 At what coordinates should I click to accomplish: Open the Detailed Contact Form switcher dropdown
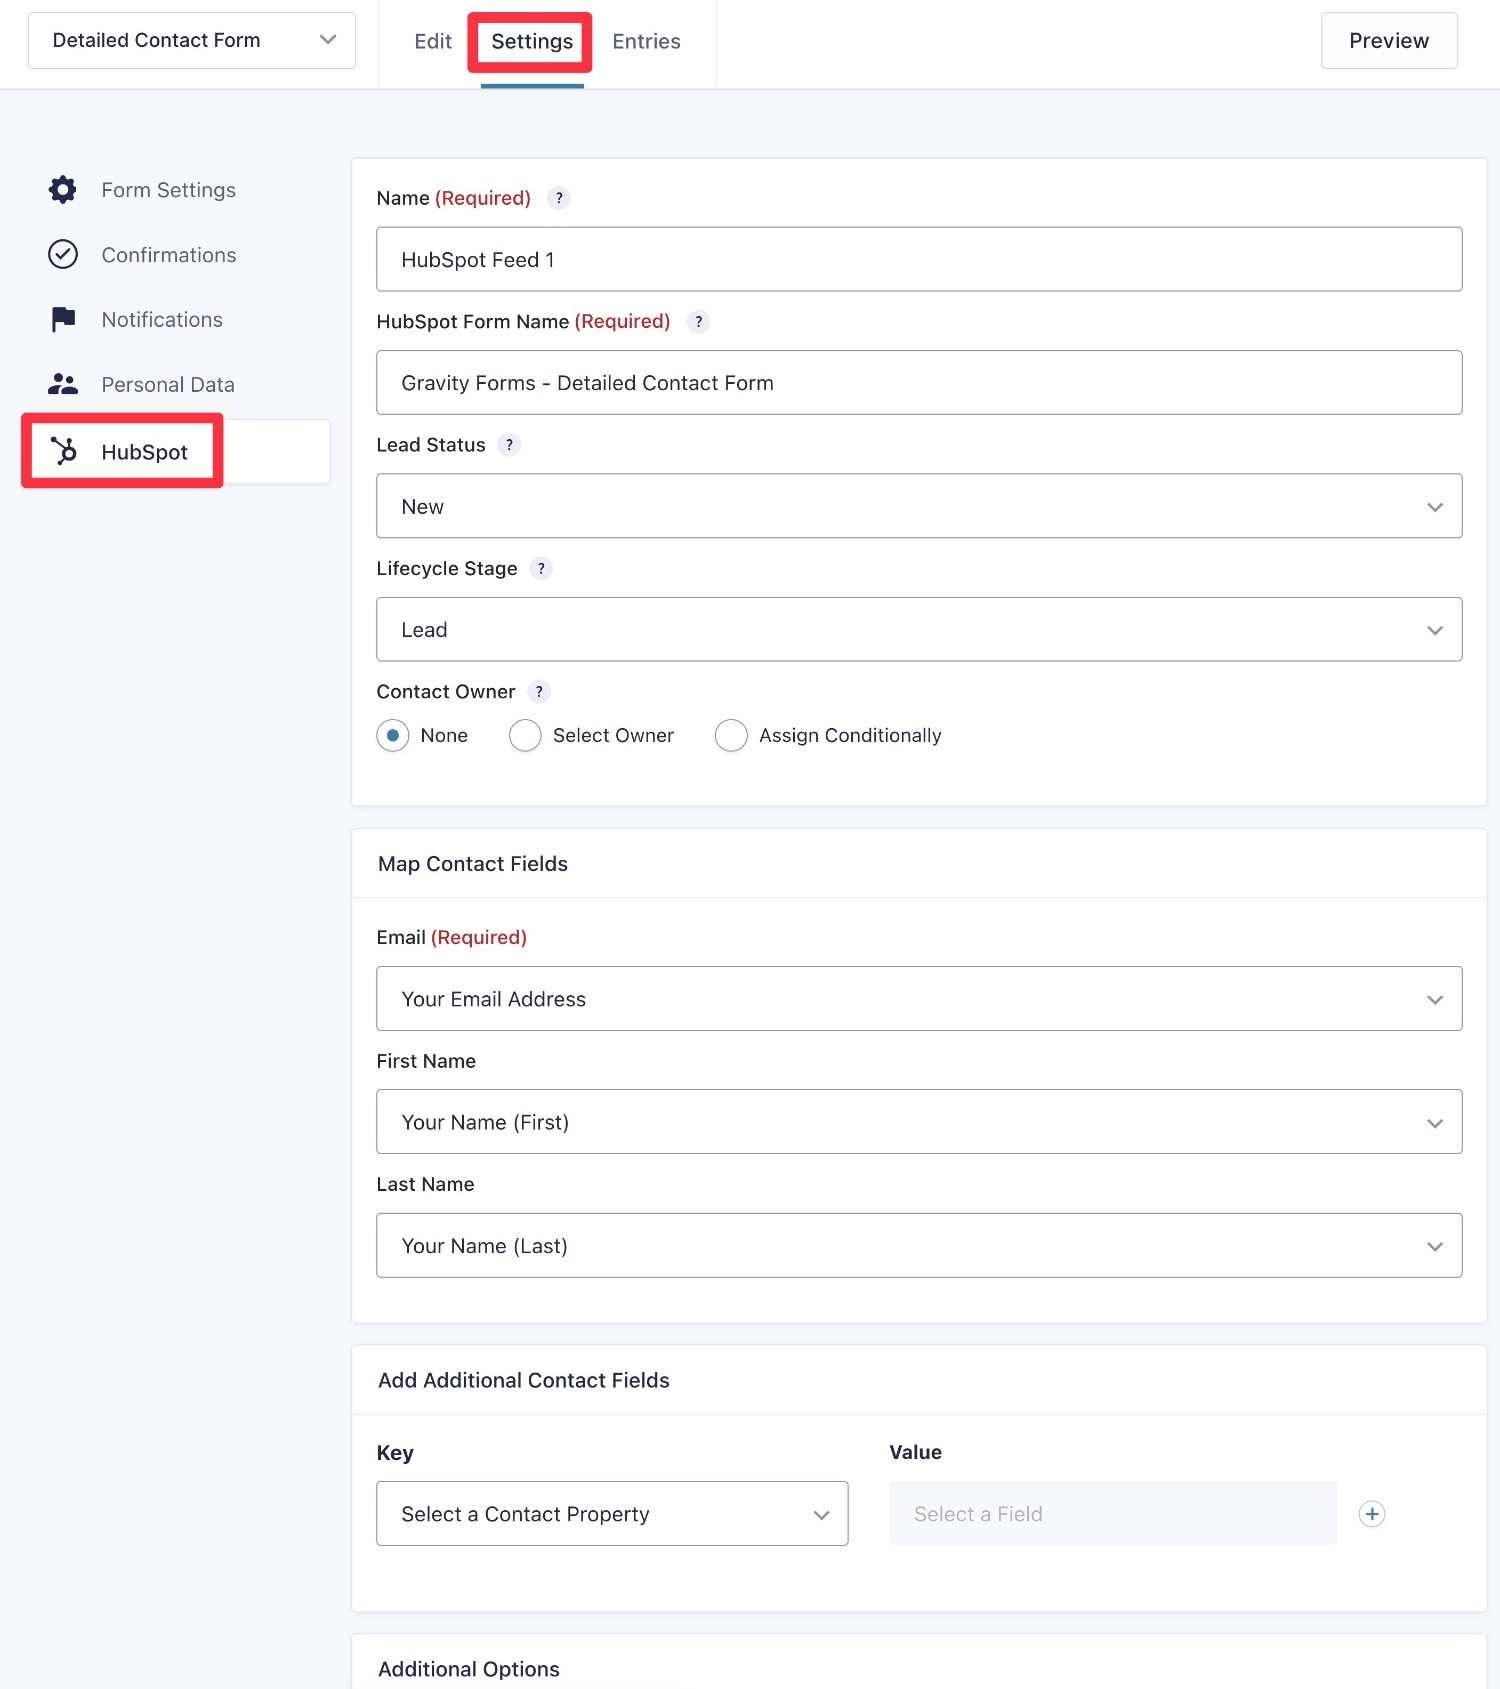coord(192,41)
